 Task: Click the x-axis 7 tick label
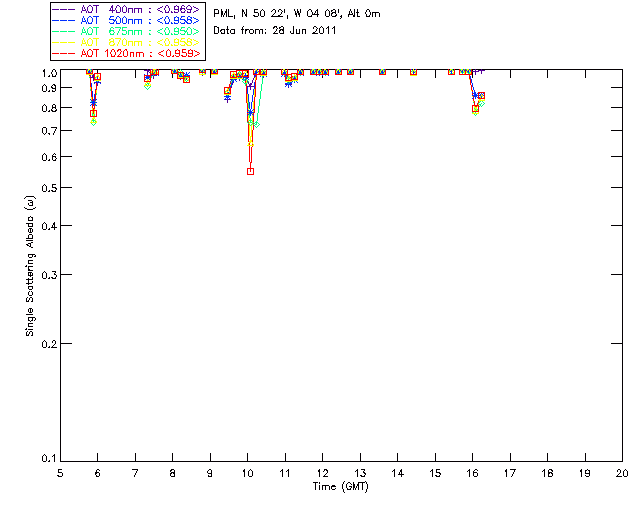coord(135,473)
